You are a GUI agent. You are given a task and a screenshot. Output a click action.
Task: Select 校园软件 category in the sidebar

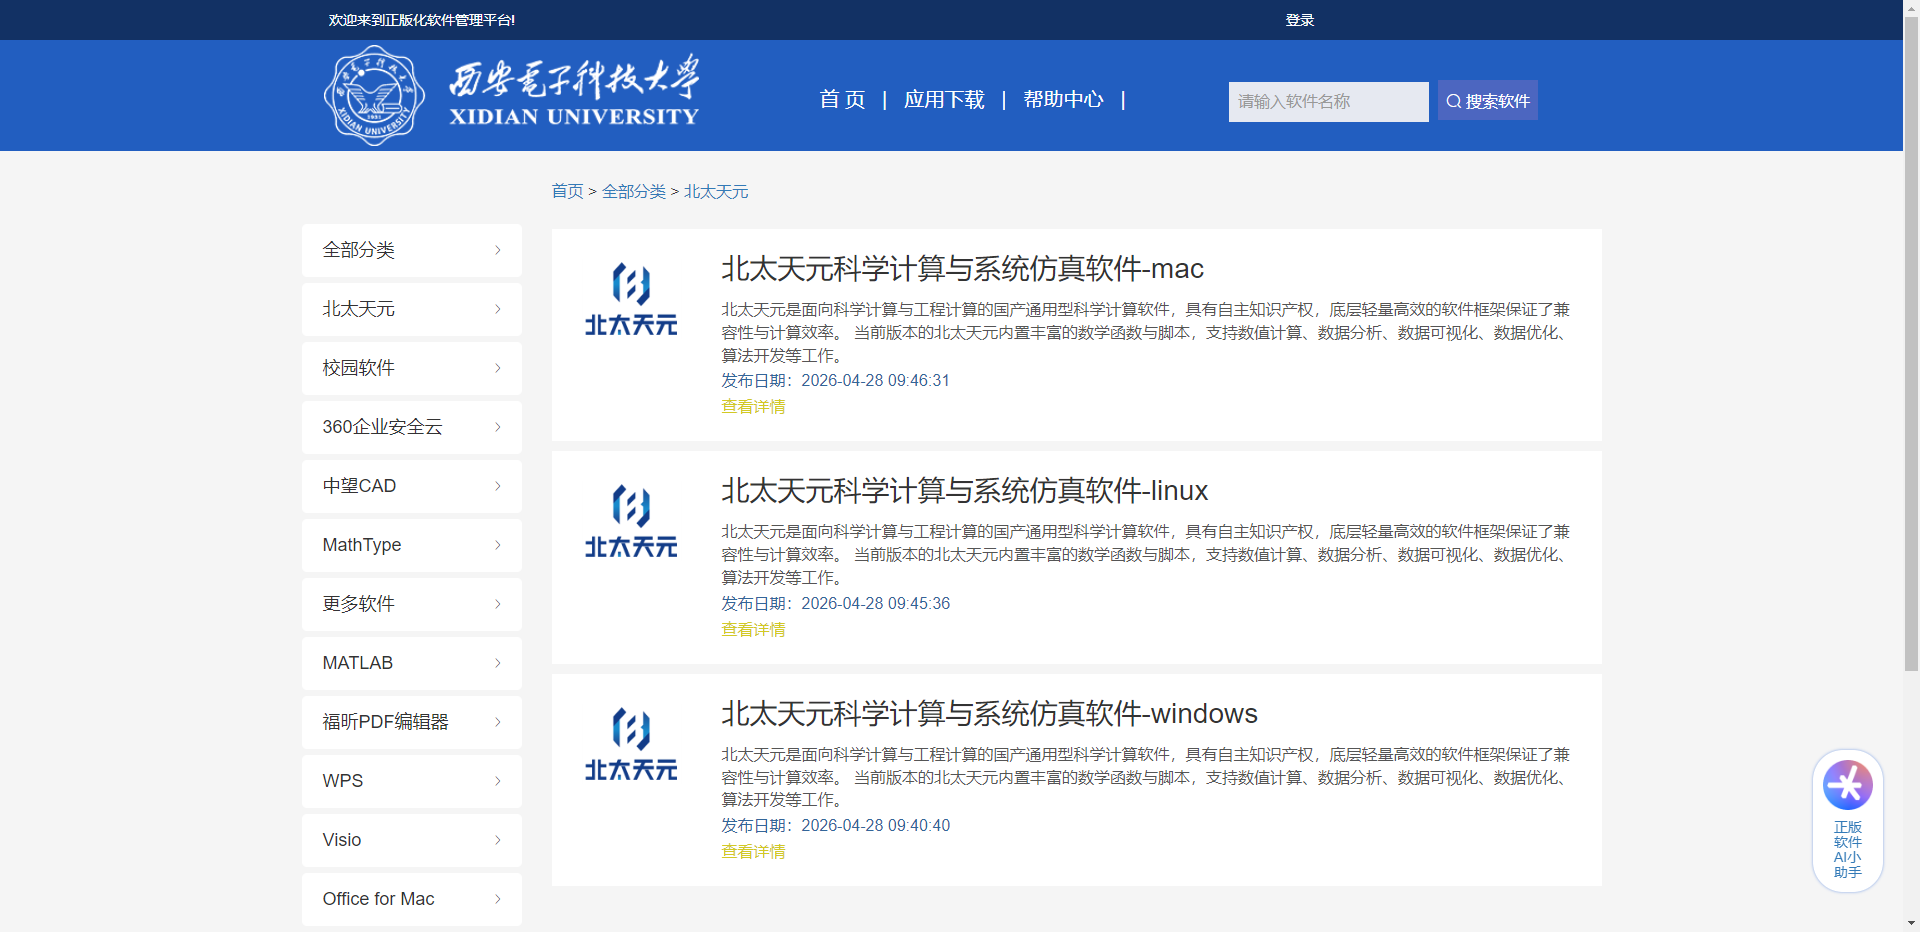tap(412, 368)
